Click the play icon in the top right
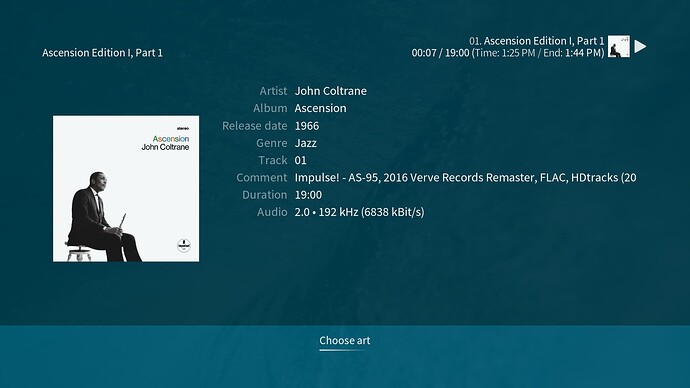This screenshot has width=690, height=388. pyautogui.click(x=640, y=47)
